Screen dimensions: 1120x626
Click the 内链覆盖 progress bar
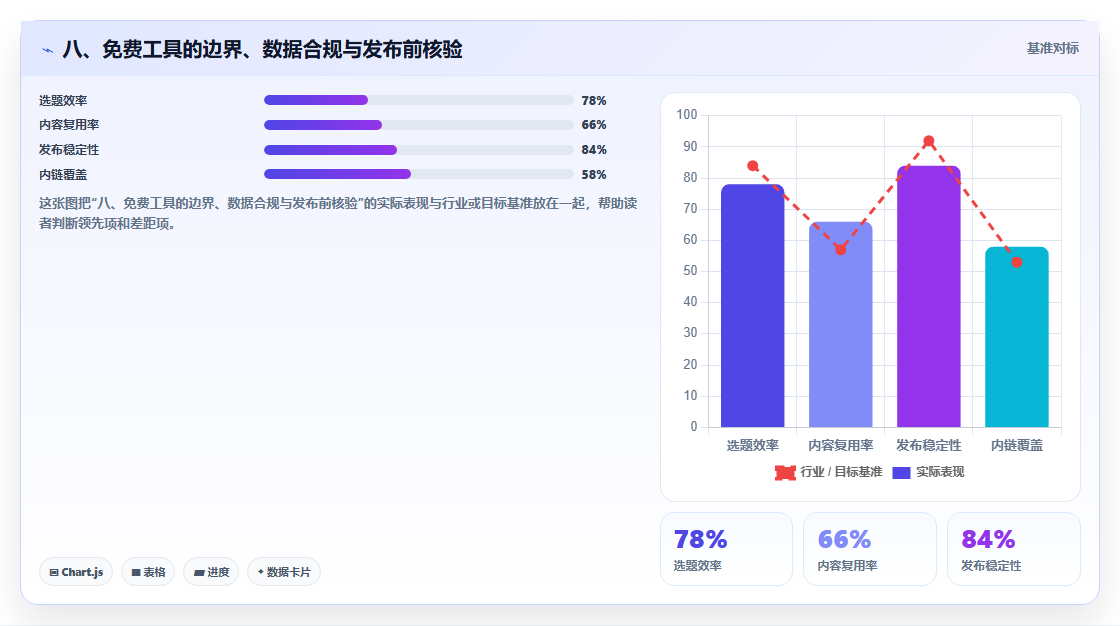419,174
